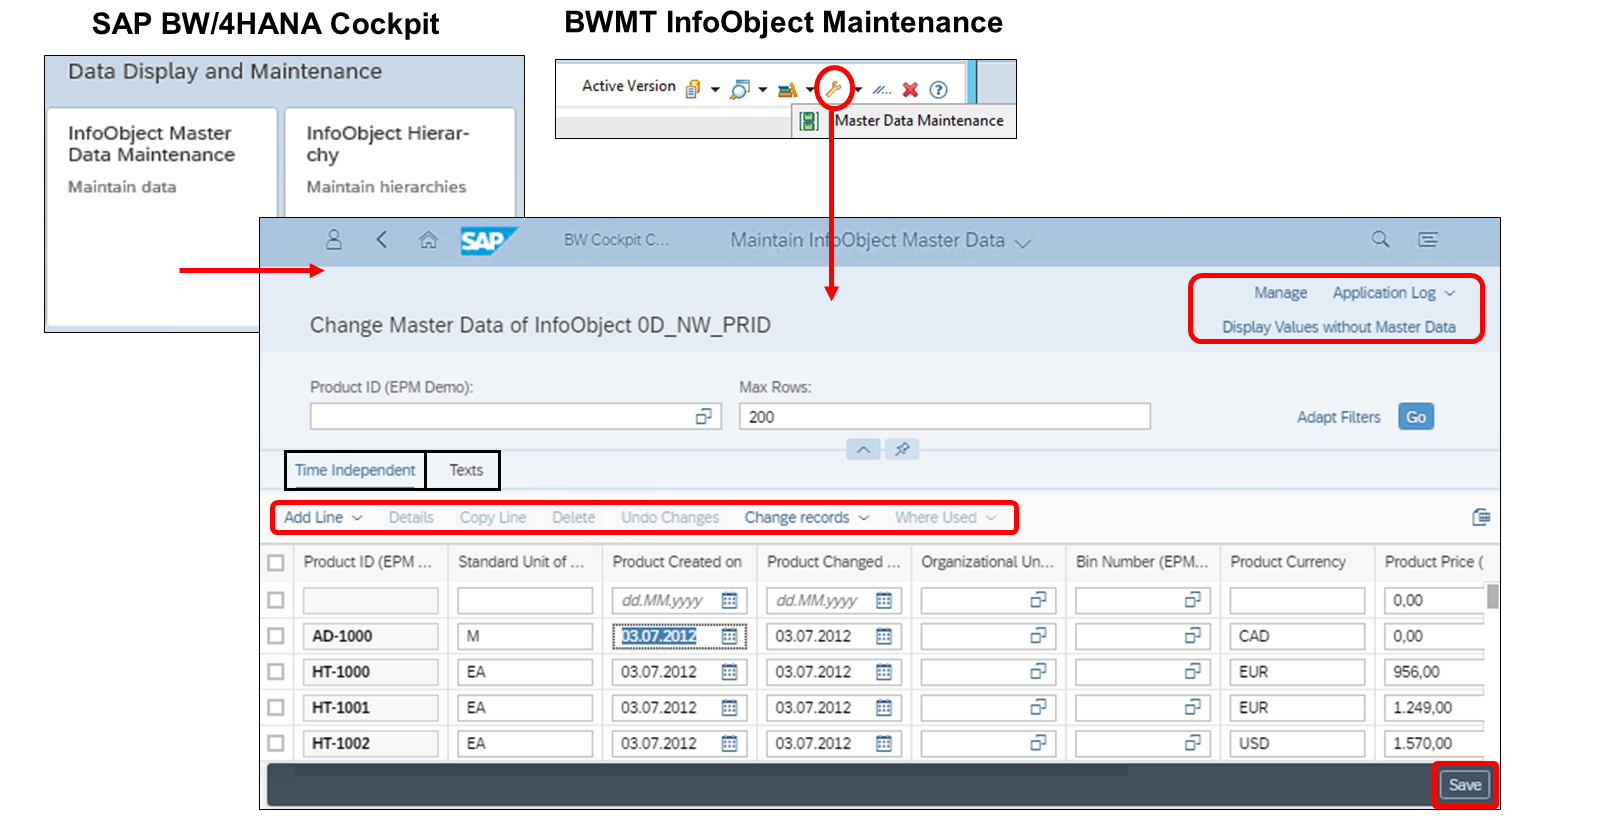Click the user profile icon in header
This screenshot has width=1600, height=820.
click(334, 240)
